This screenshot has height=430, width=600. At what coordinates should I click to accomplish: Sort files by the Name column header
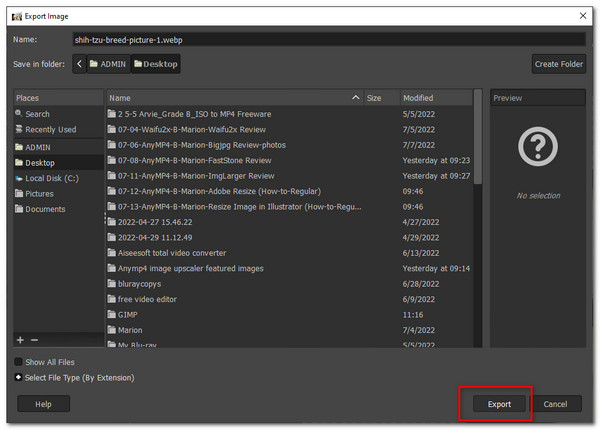click(x=230, y=98)
